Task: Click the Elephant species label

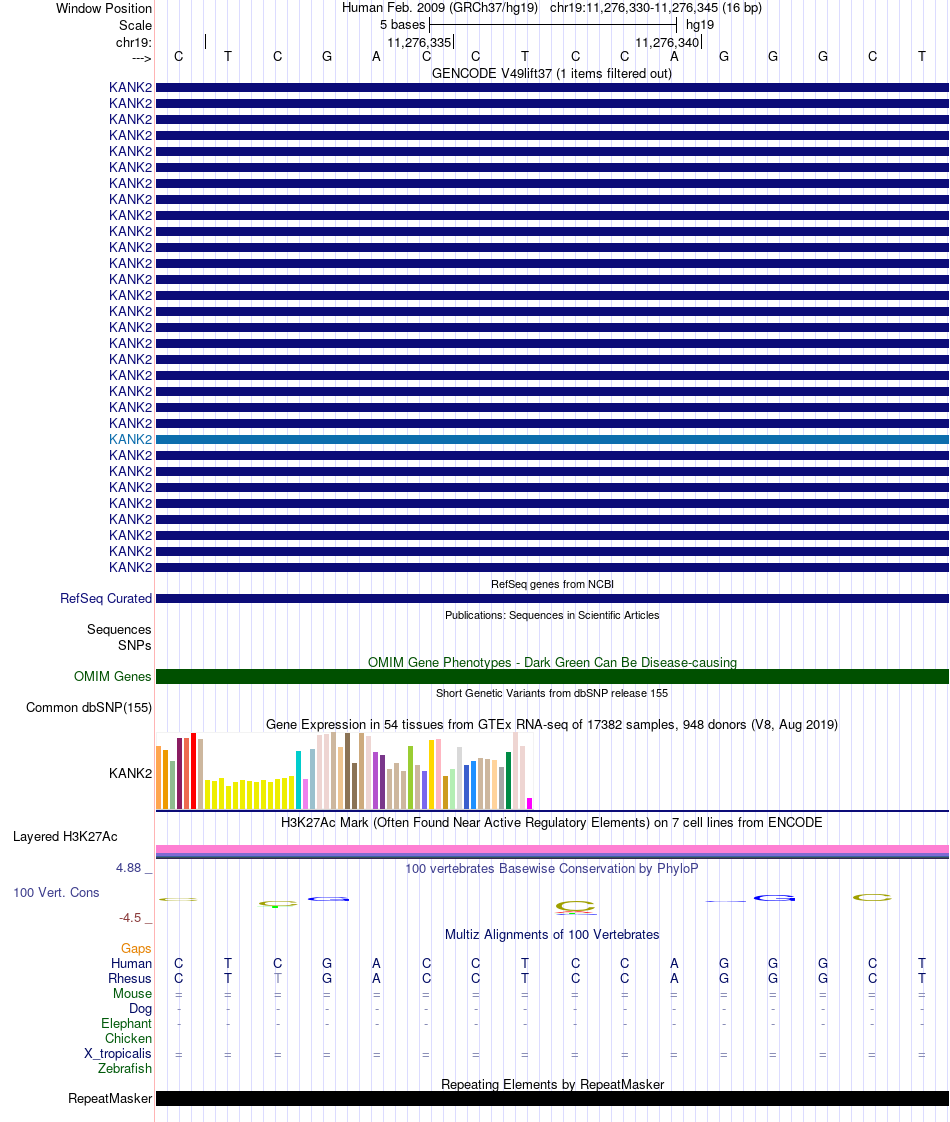Action: (126, 1023)
